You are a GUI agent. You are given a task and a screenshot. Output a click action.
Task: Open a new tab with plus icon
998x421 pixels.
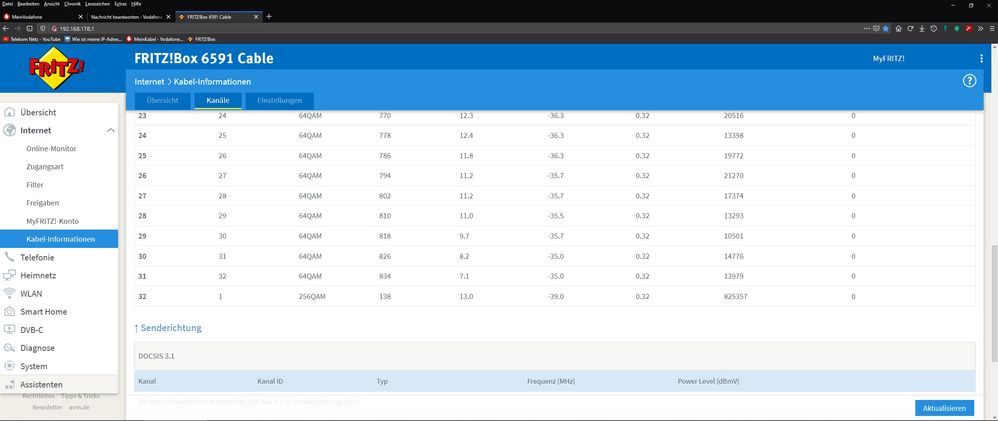click(x=269, y=17)
